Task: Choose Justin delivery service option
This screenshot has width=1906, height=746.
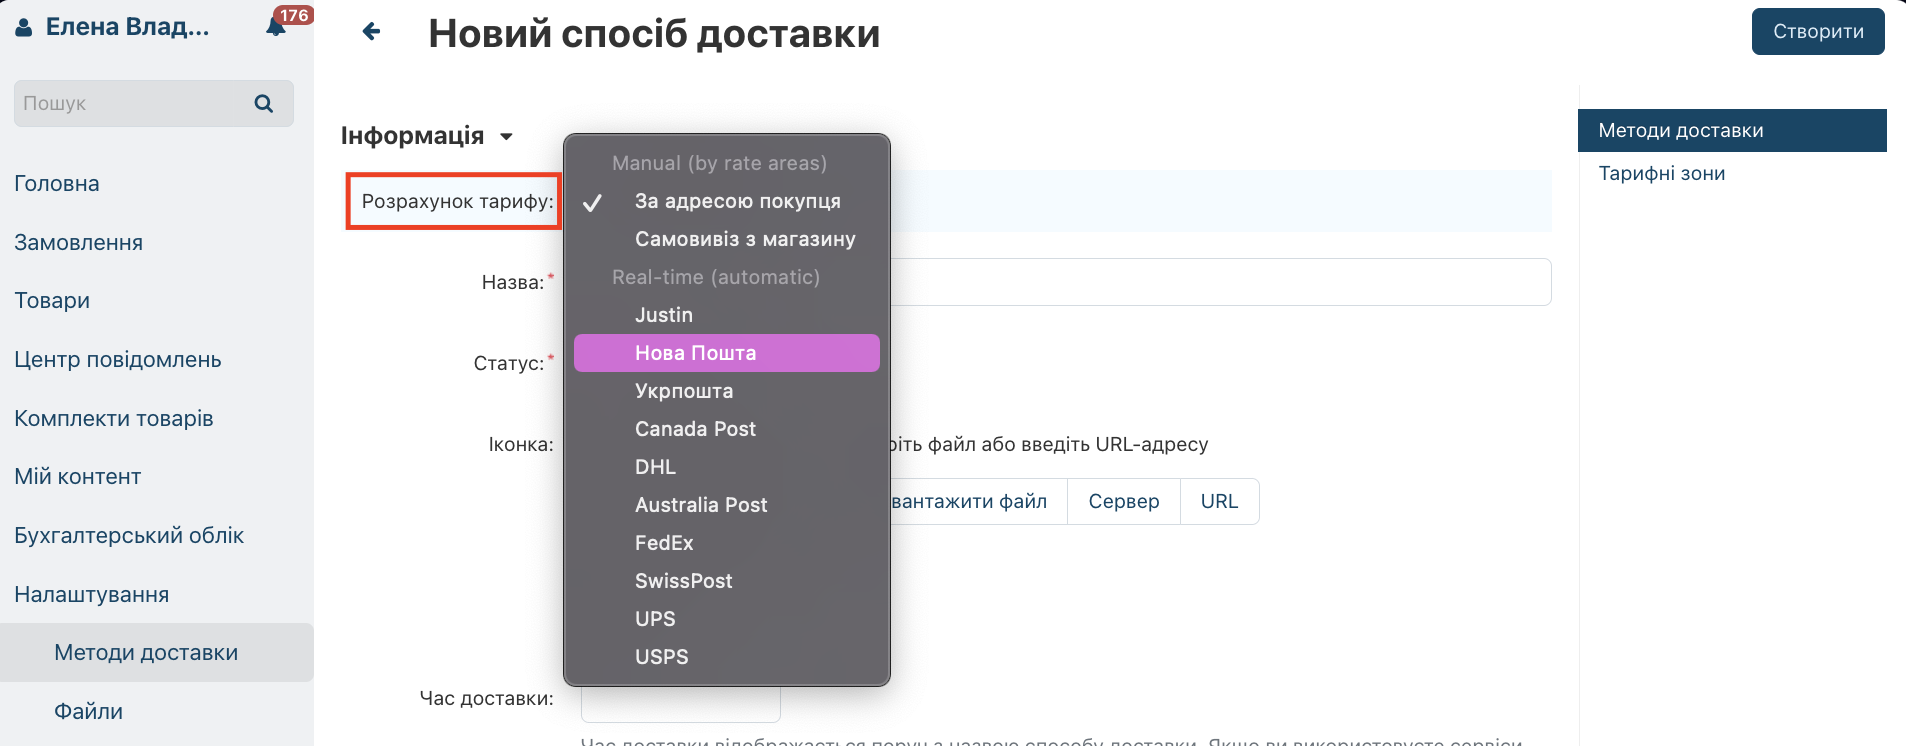Action: pos(664,315)
